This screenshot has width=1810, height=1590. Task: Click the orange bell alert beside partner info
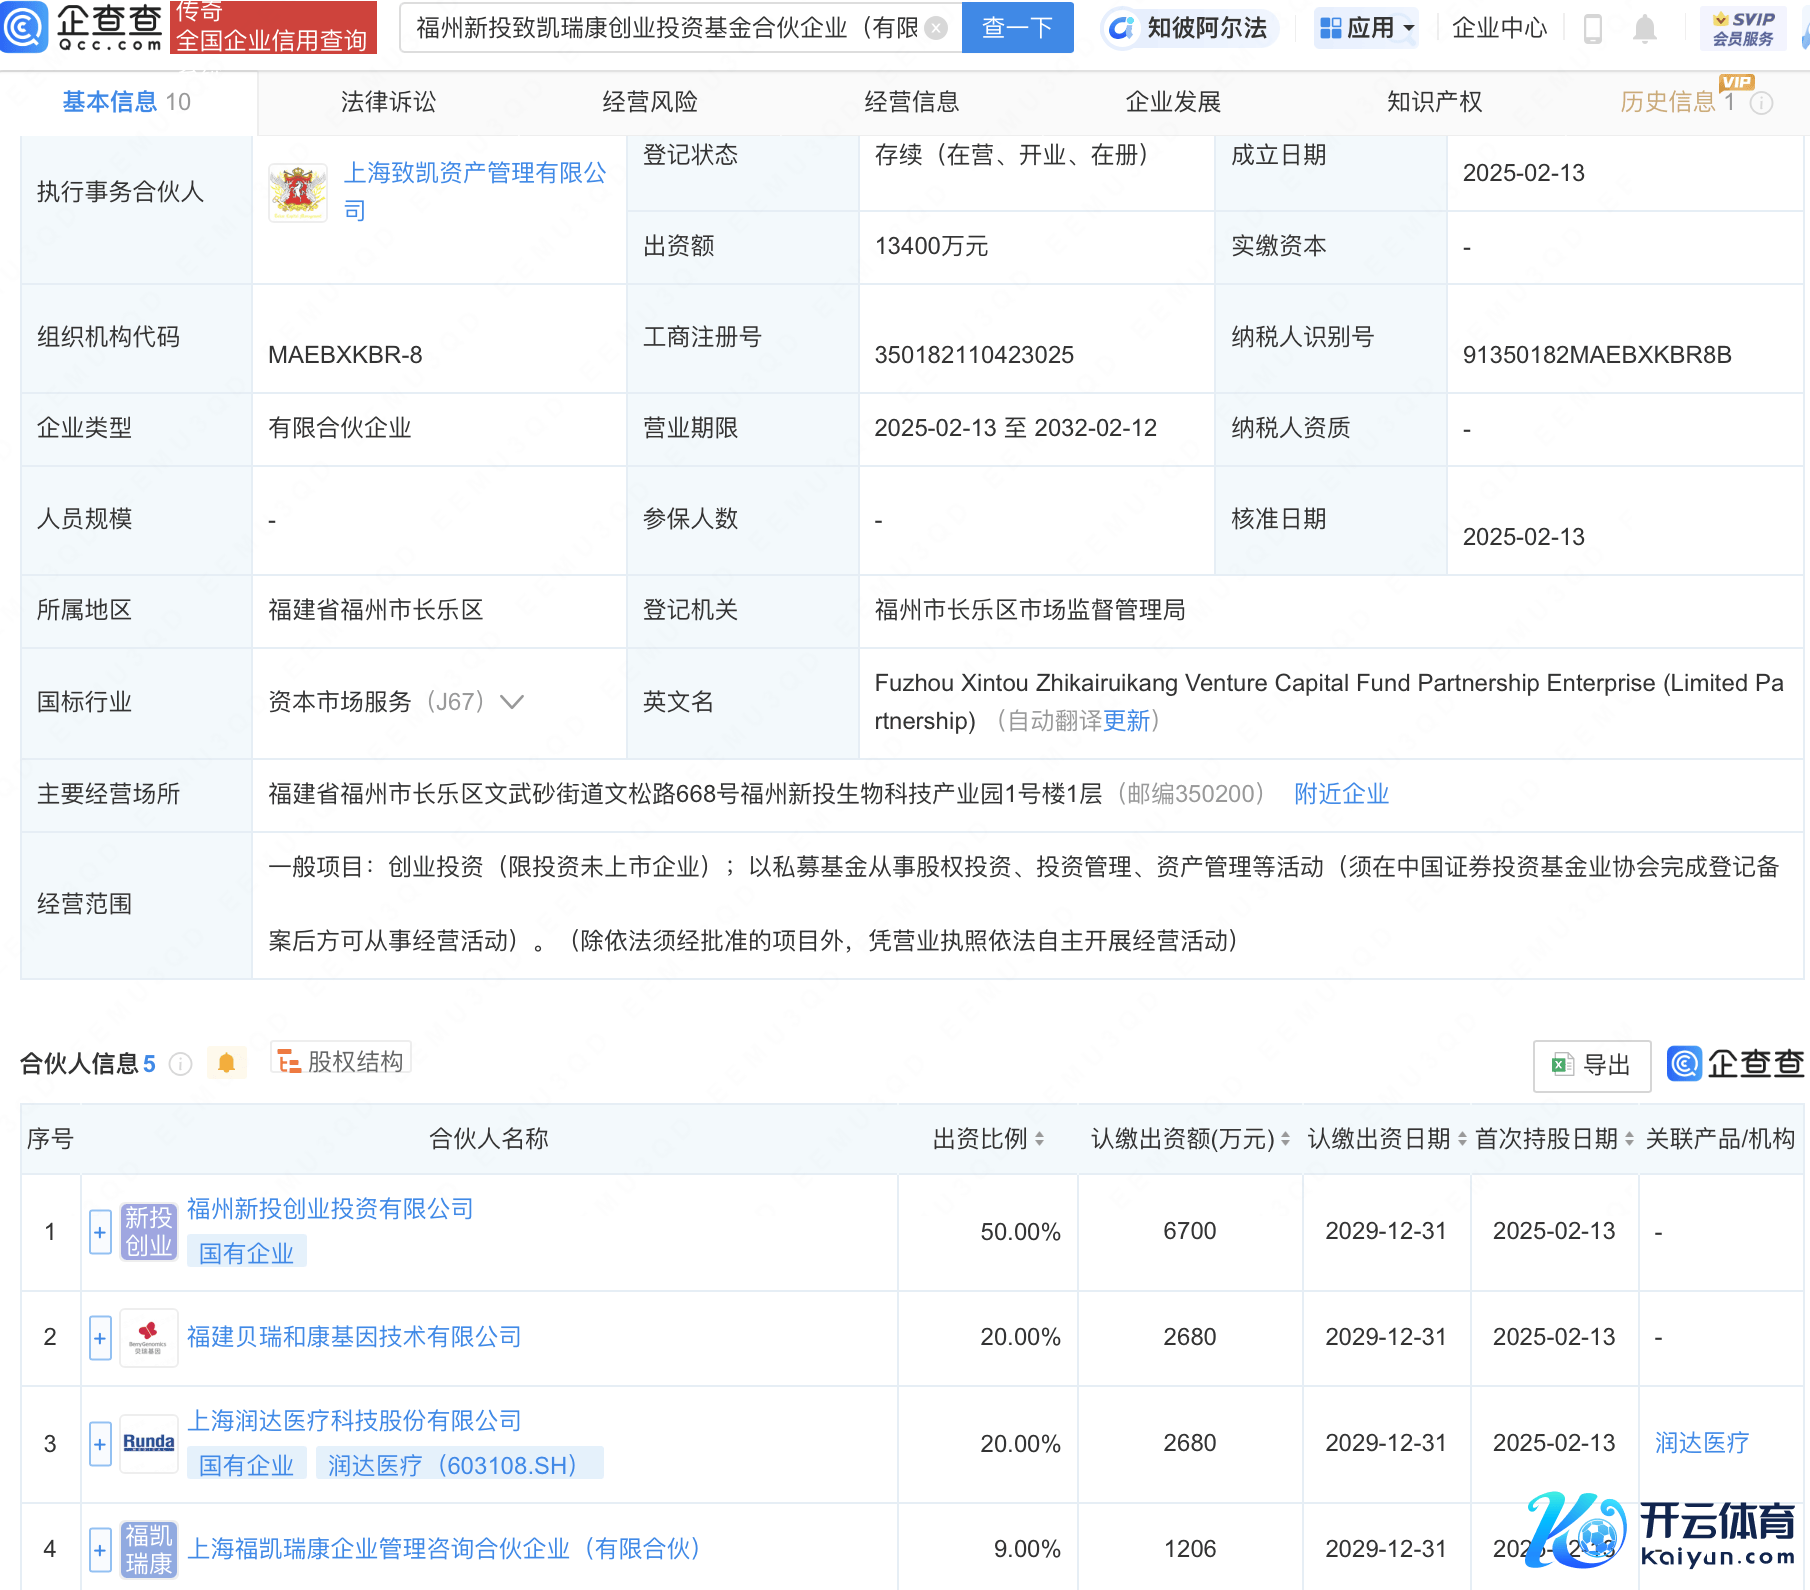pos(226,1063)
